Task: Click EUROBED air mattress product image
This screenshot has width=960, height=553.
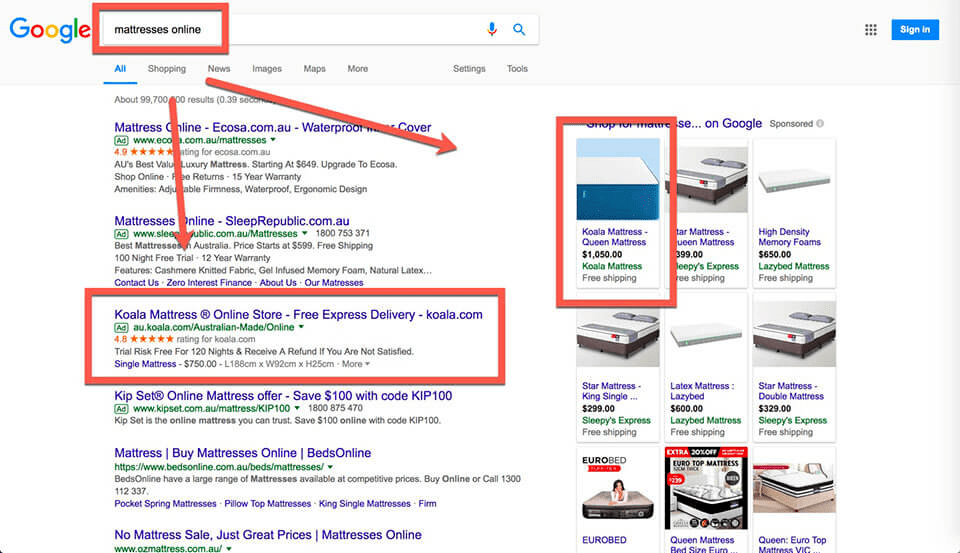Action: tap(618, 488)
